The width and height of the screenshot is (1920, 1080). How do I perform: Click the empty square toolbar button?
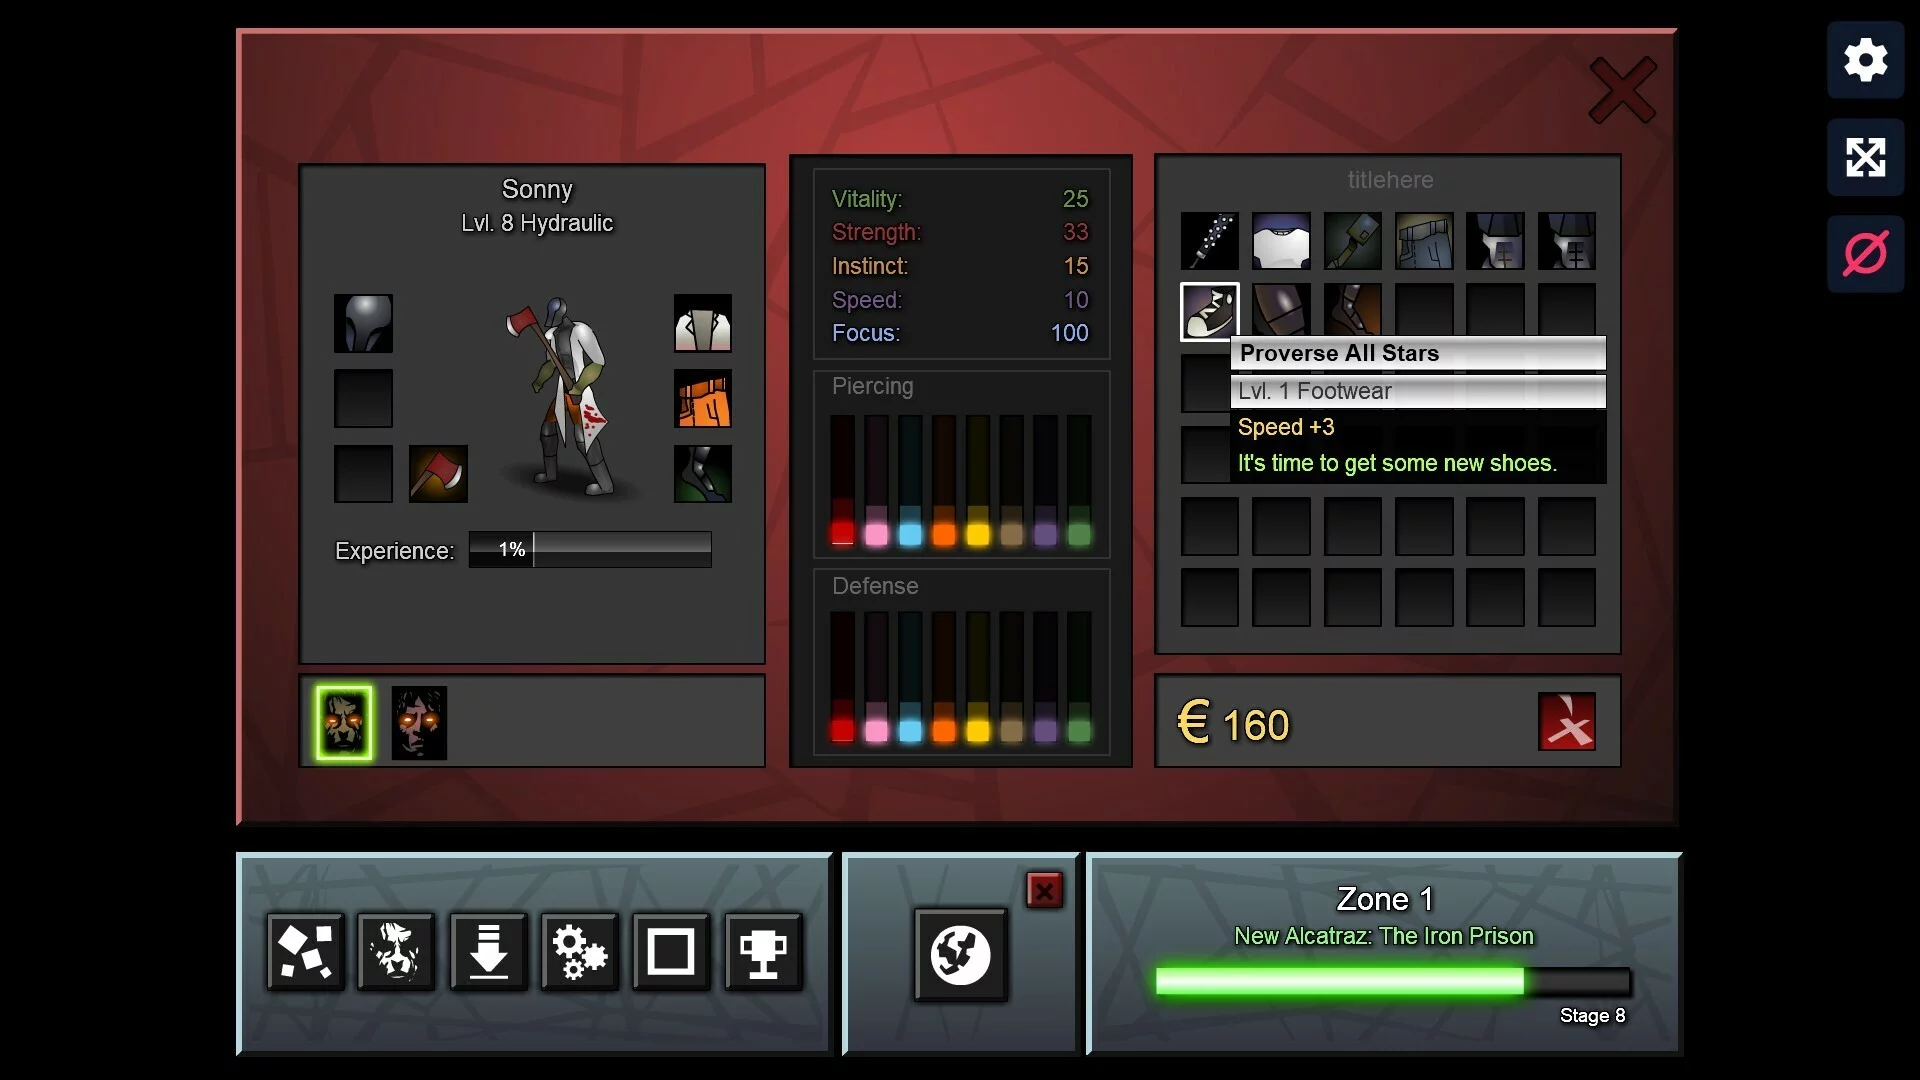pos(671,951)
